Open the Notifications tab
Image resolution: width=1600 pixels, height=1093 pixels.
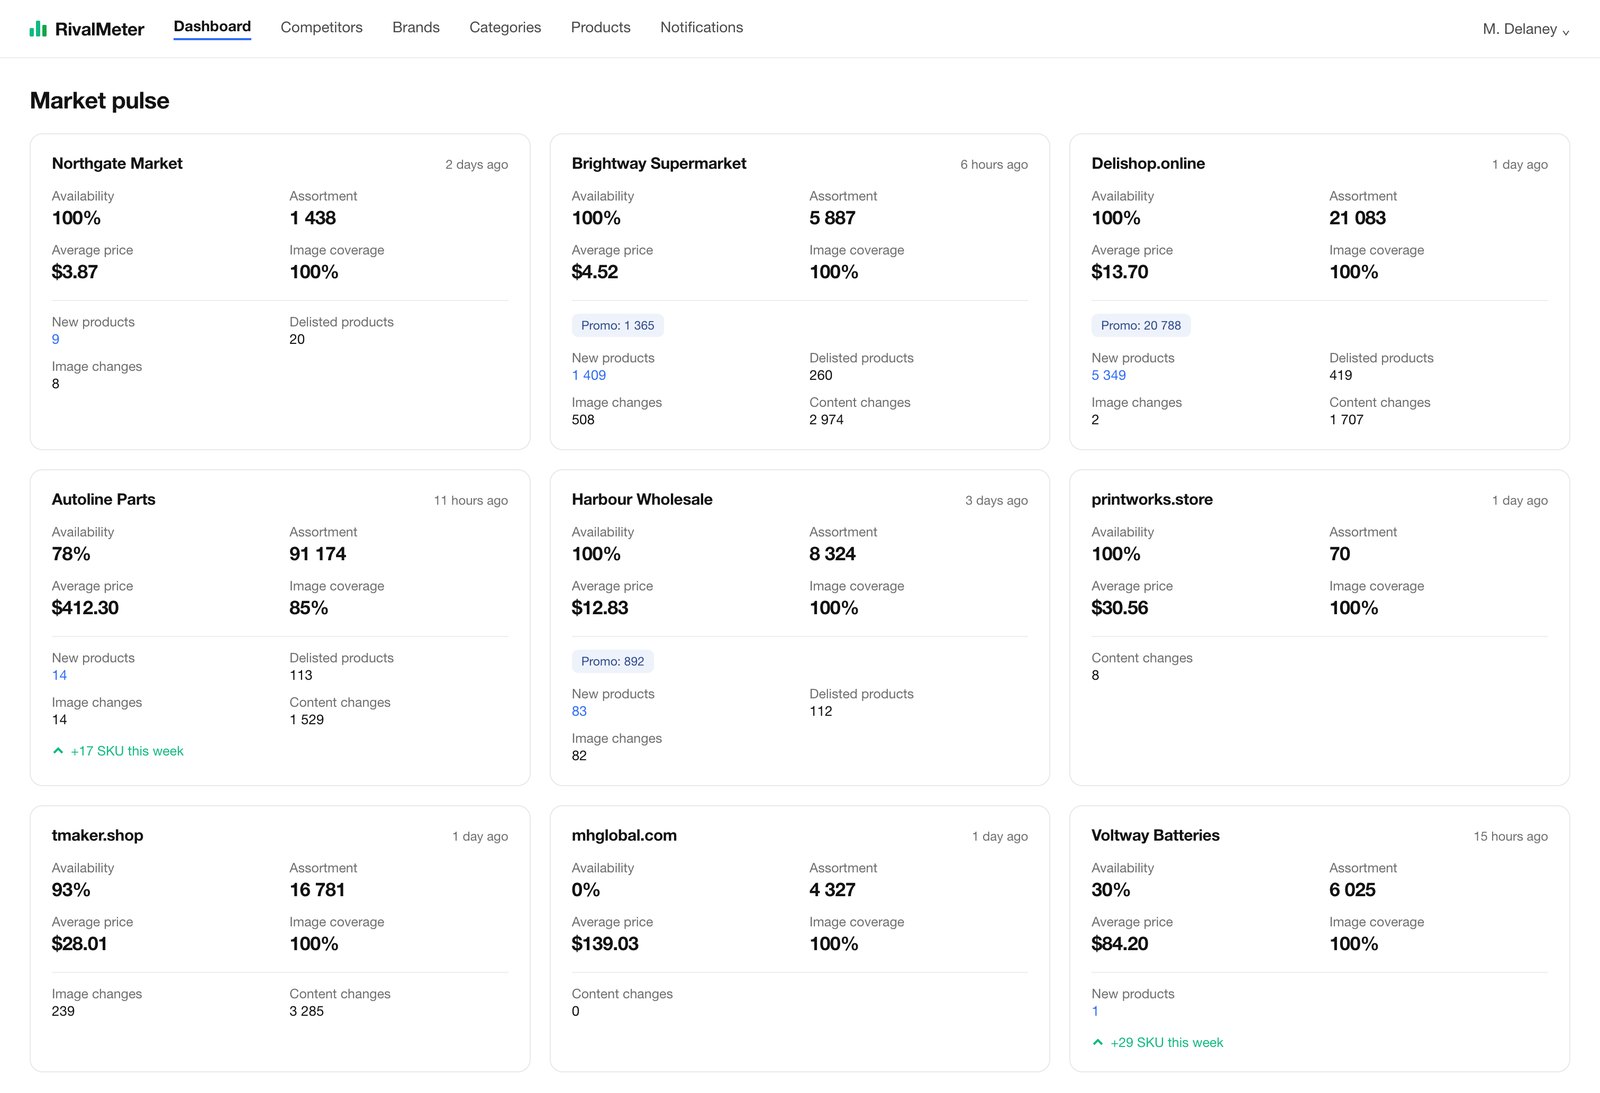701,27
